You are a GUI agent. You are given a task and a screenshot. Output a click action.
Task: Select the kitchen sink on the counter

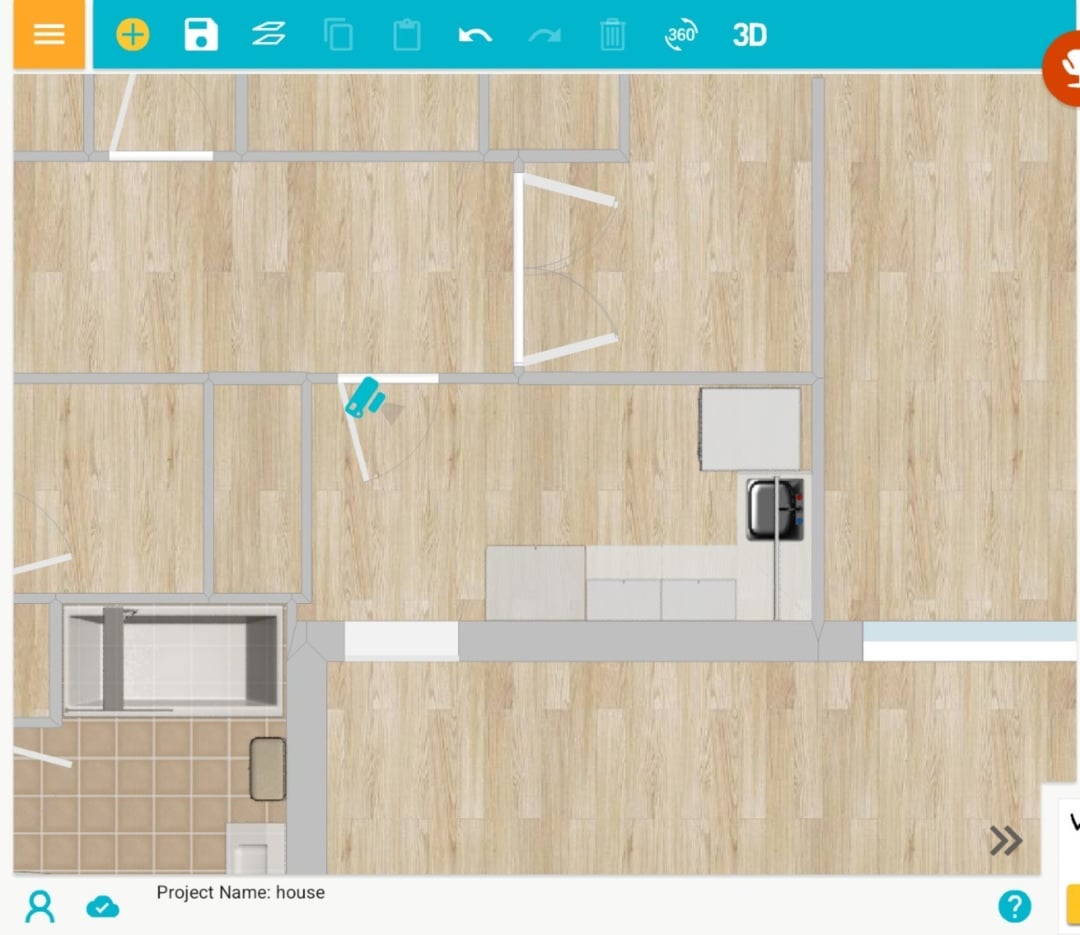(x=775, y=509)
